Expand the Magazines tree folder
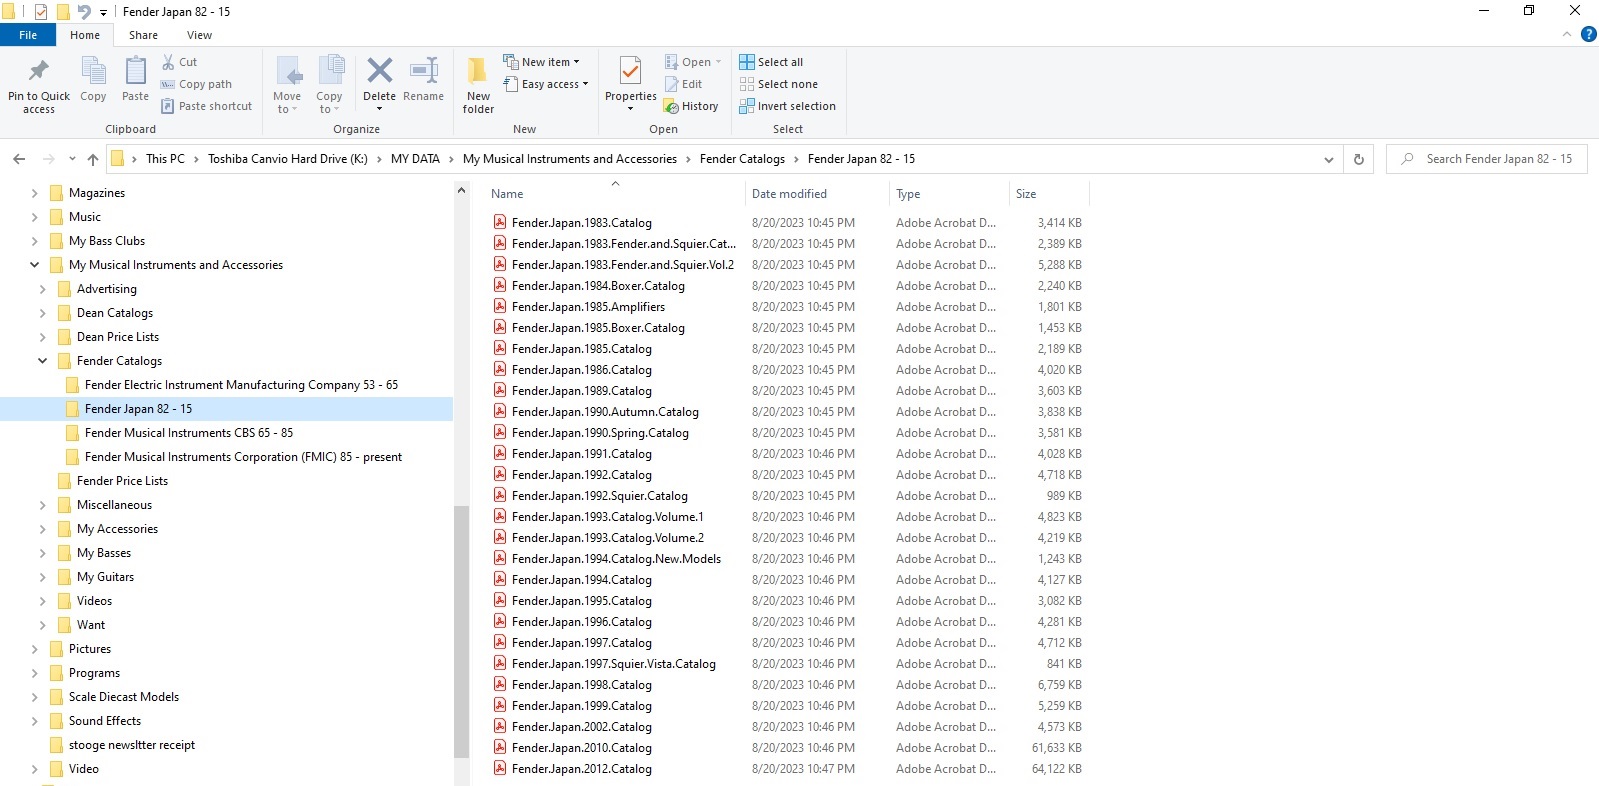This screenshot has width=1599, height=786. pos(34,193)
